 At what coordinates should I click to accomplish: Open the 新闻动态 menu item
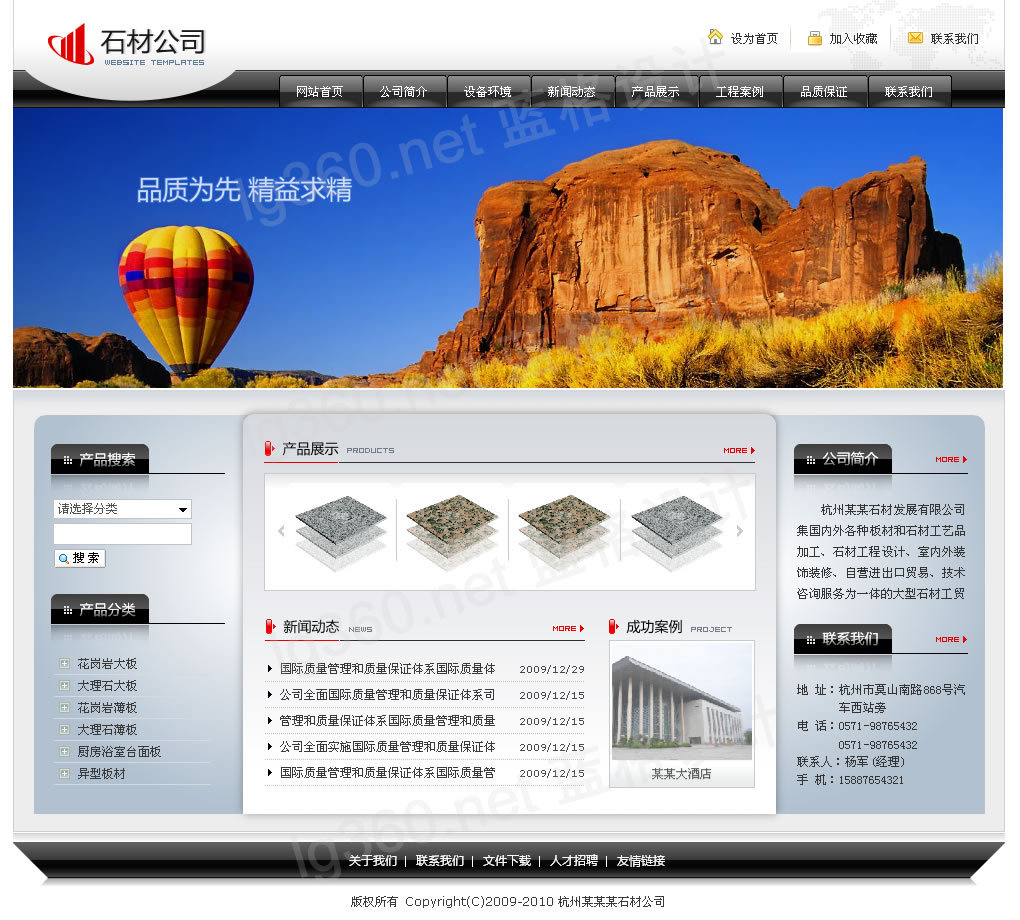tap(572, 91)
